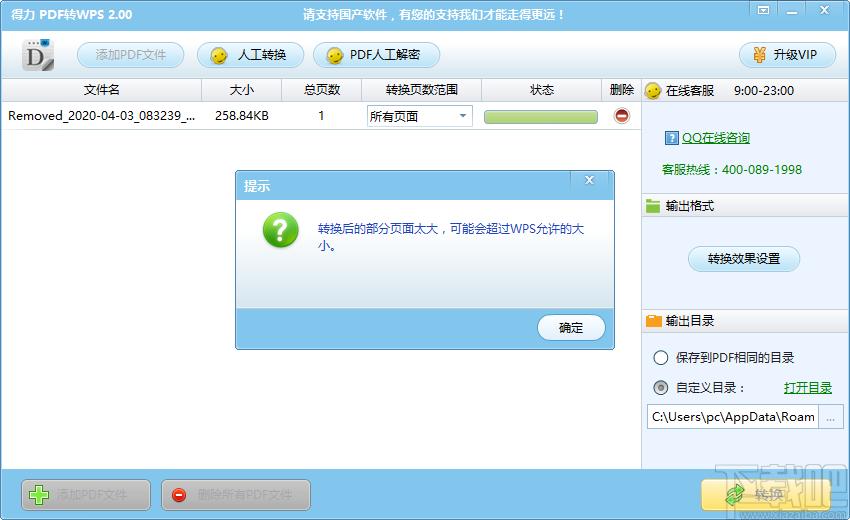Click the browse ellipsis button beside path
Screen dimensions: 850x520
click(830, 417)
